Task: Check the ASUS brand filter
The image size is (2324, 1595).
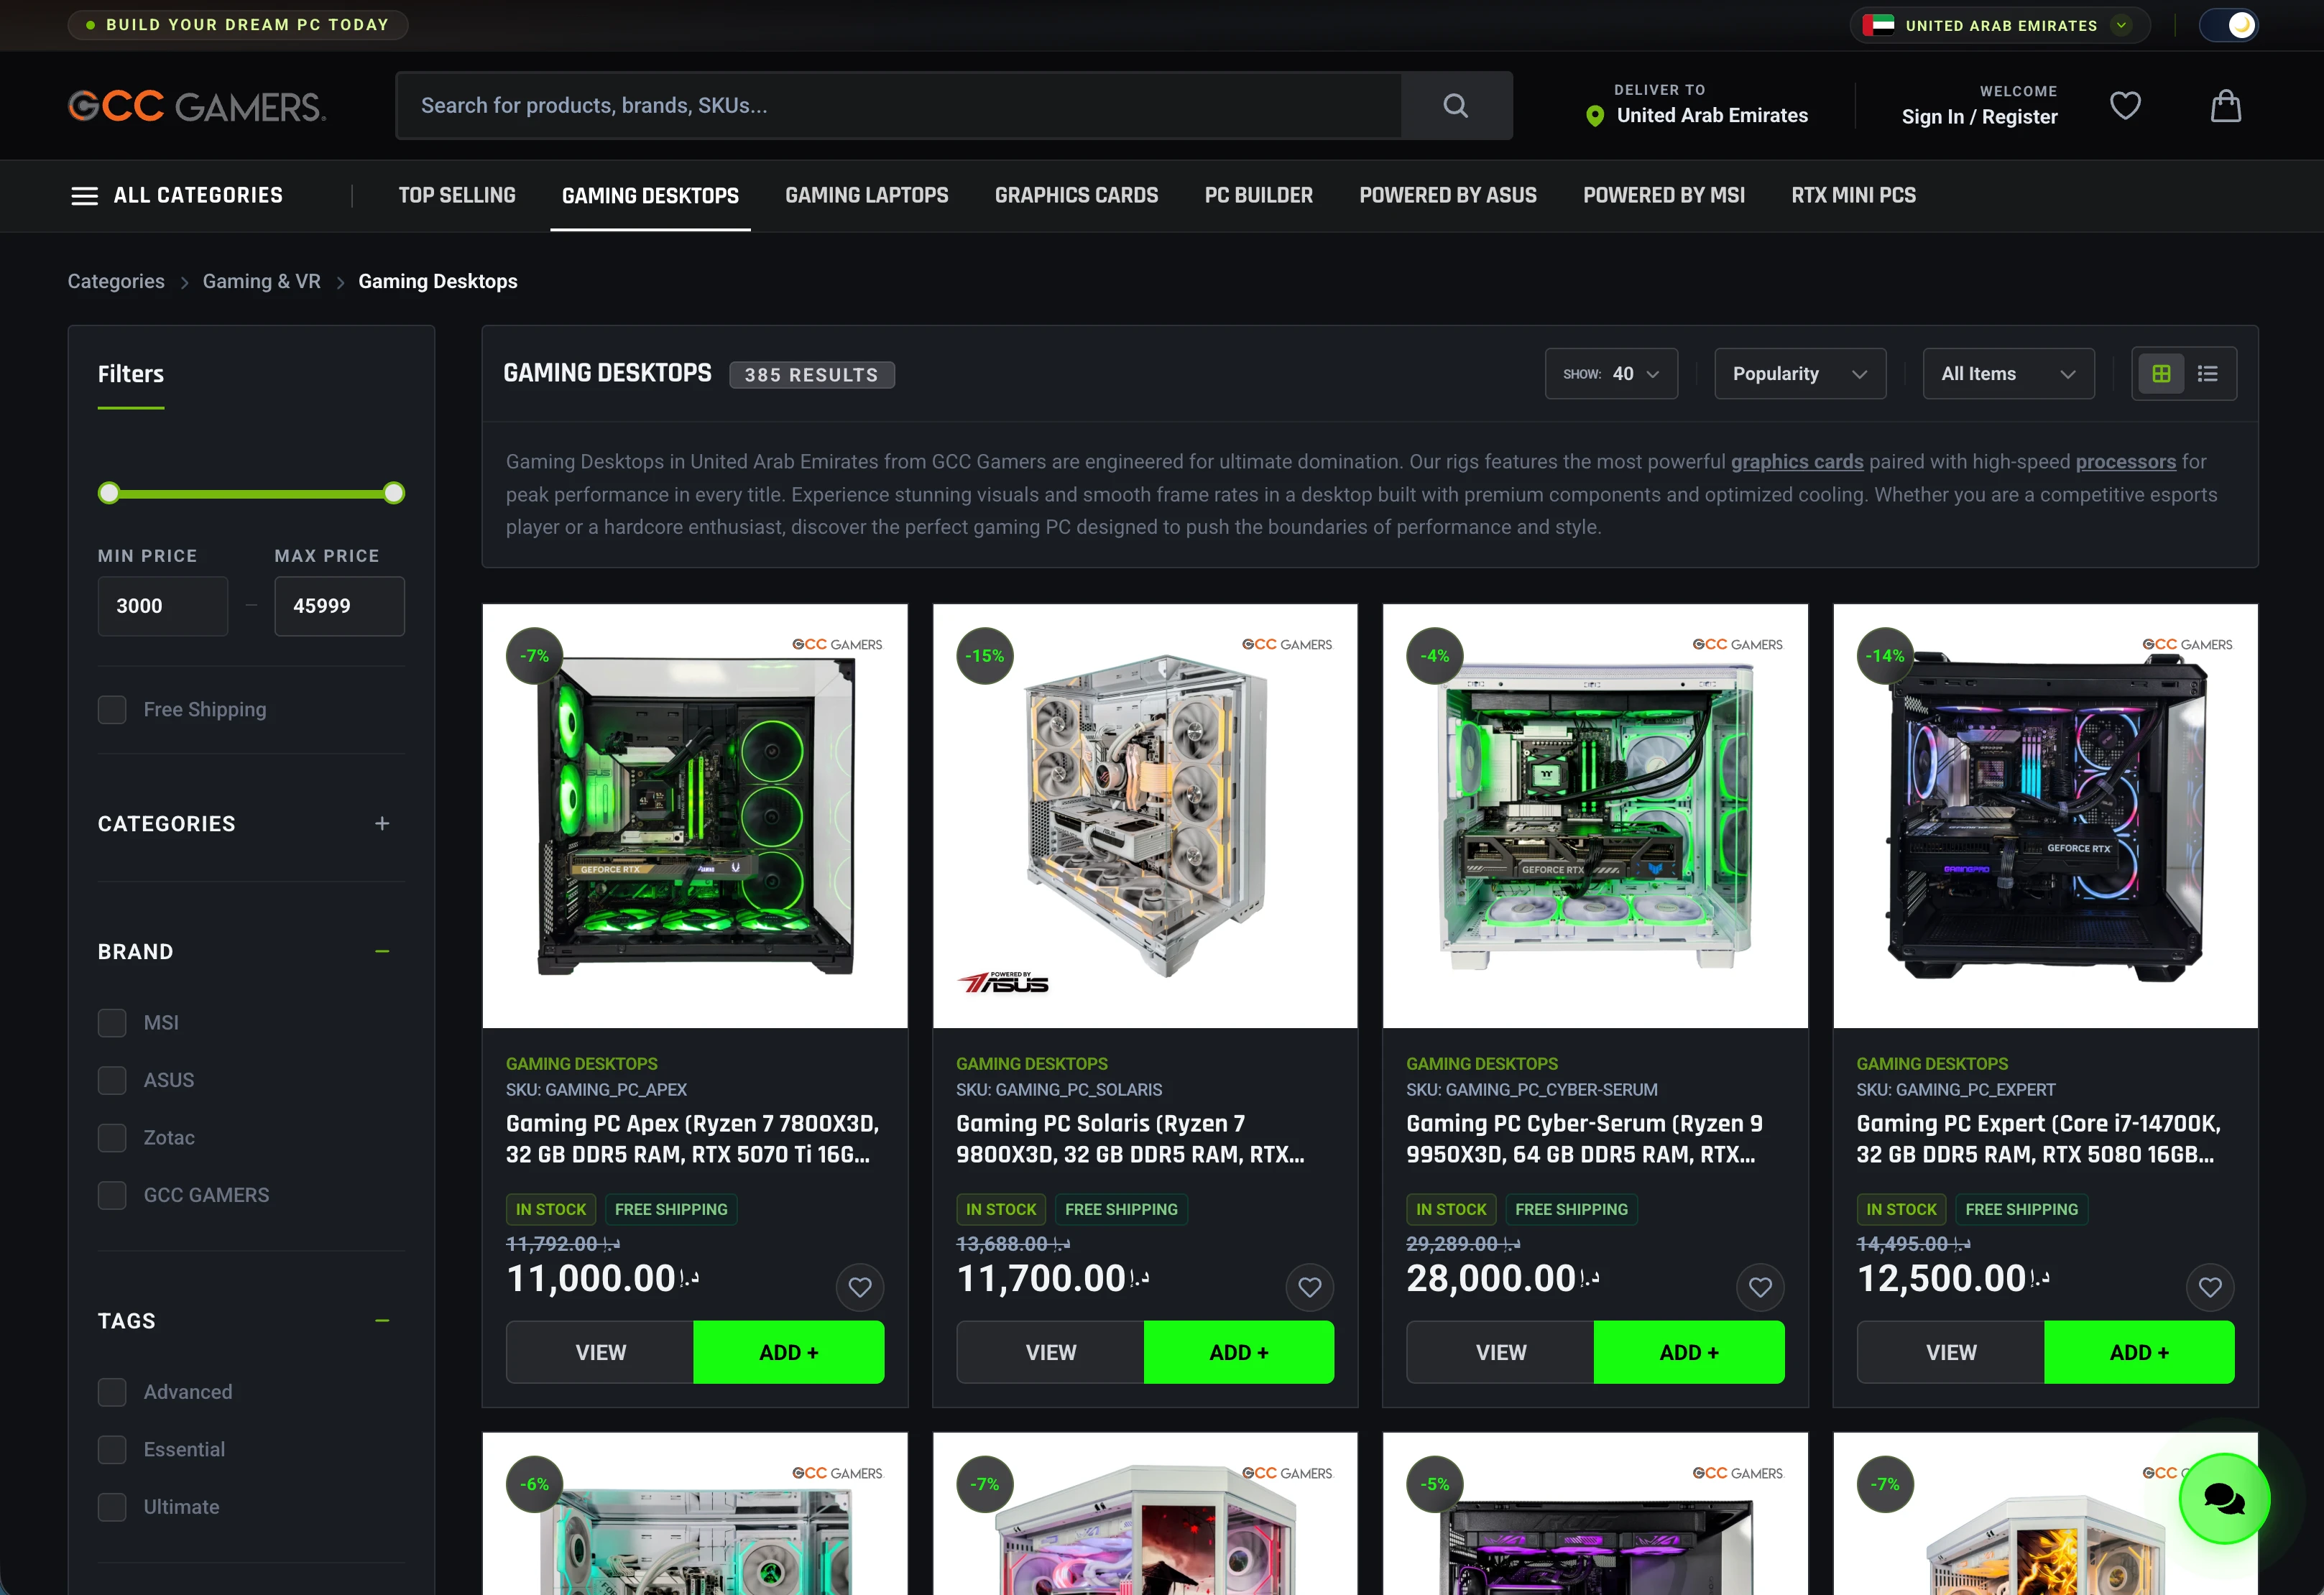Action: click(x=112, y=1080)
